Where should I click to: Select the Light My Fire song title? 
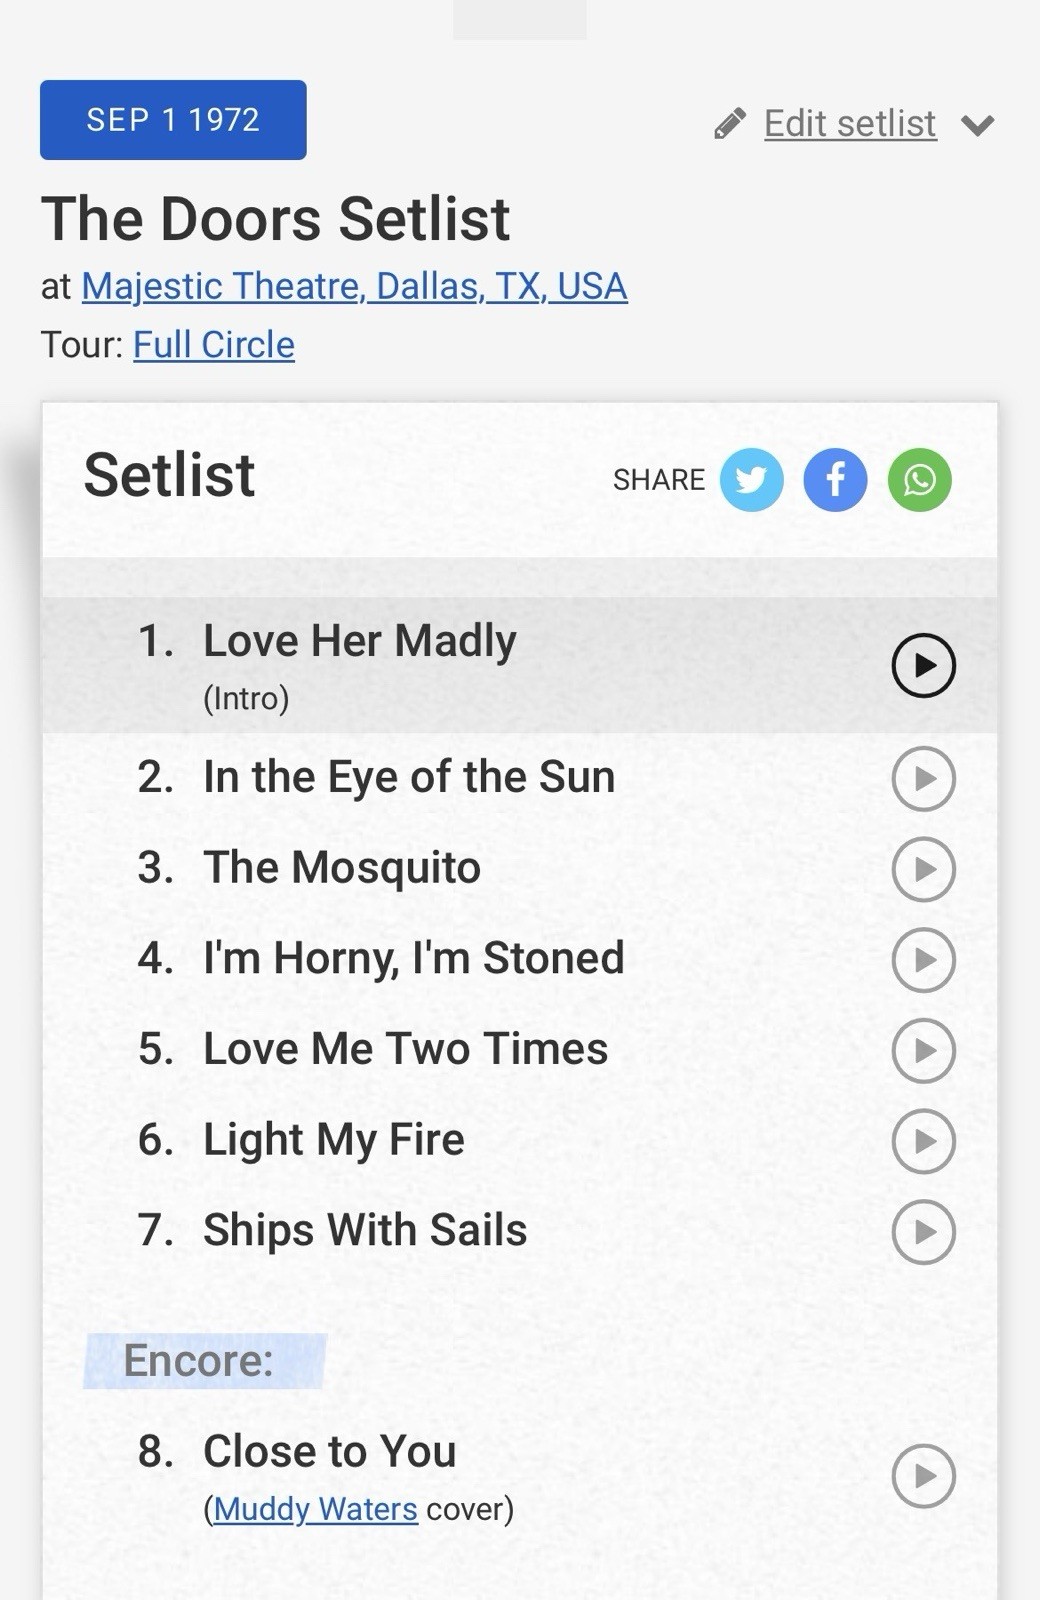(334, 1140)
